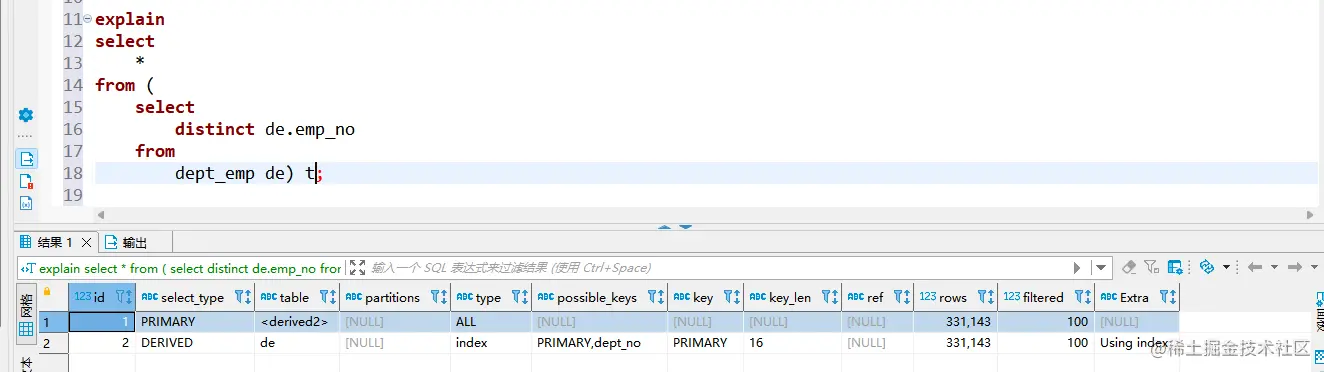The image size is (1324, 372).
Task: Place cursor on line 16 distinct de.emp_no
Action: coord(264,129)
